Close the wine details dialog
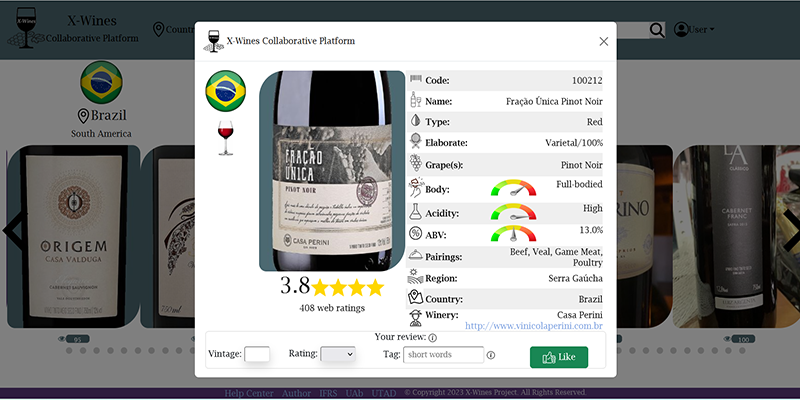 click(604, 41)
